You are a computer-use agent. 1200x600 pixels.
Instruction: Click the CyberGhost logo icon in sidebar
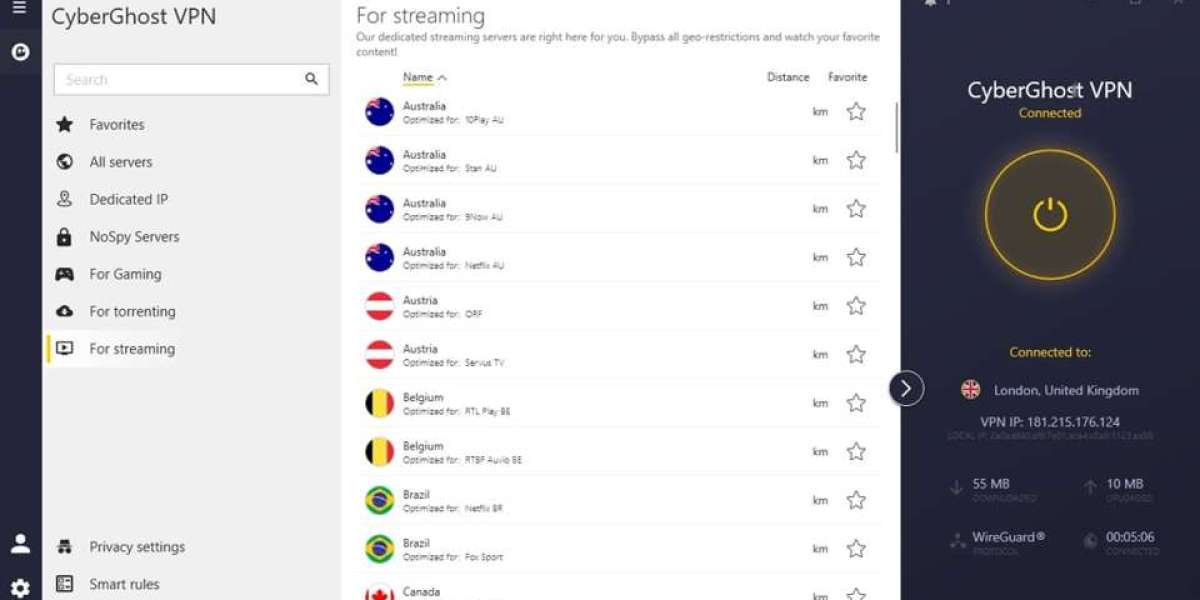20,52
